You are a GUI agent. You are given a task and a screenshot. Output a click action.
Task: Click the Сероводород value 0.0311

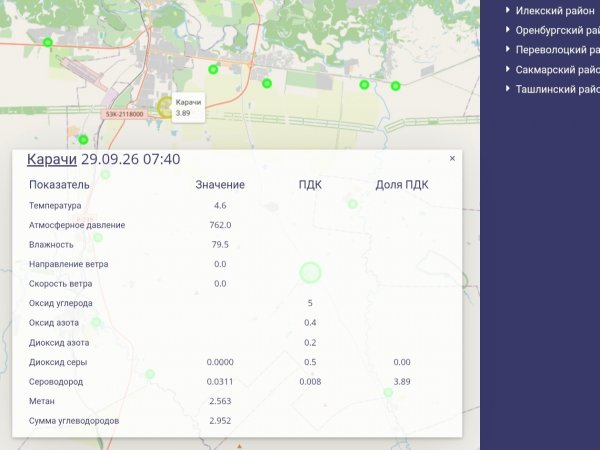pyautogui.click(x=220, y=382)
